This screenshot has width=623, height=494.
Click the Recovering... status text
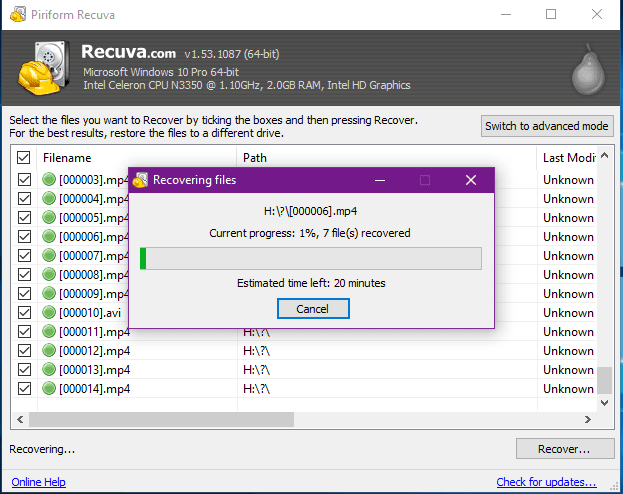coord(42,449)
